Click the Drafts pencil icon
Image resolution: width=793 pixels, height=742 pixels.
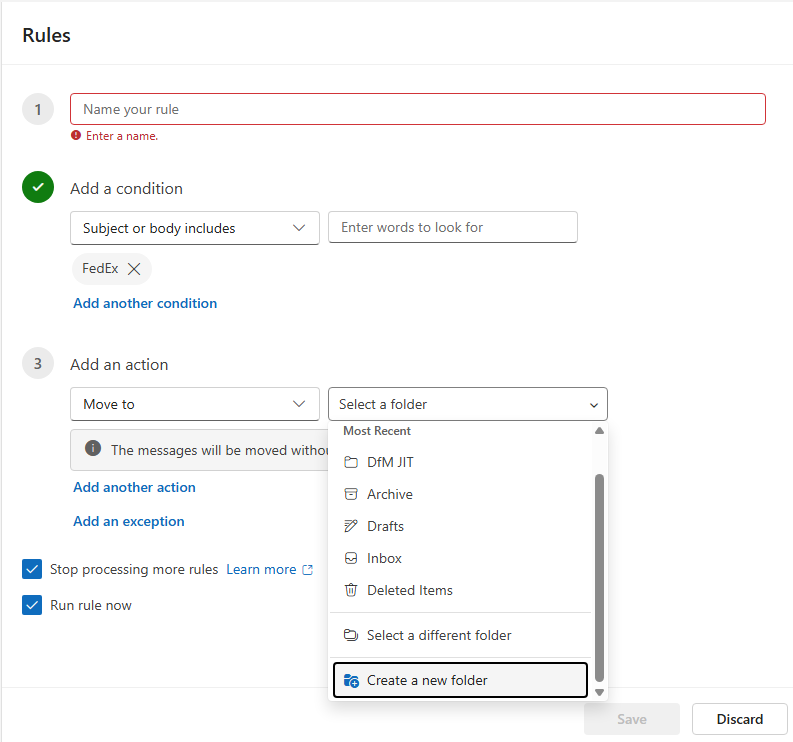pyautogui.click(x=350, y=526)
